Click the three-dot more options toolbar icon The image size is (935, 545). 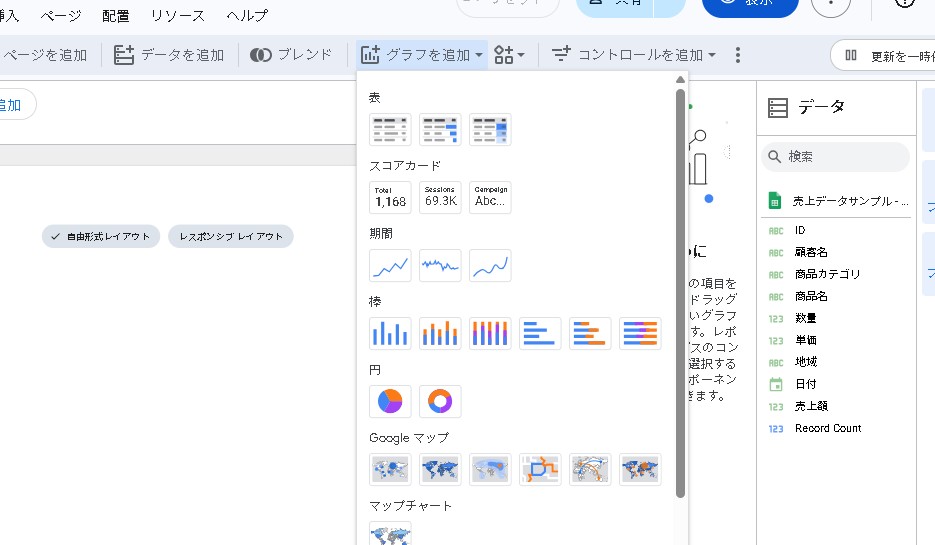tap(738, 55)
